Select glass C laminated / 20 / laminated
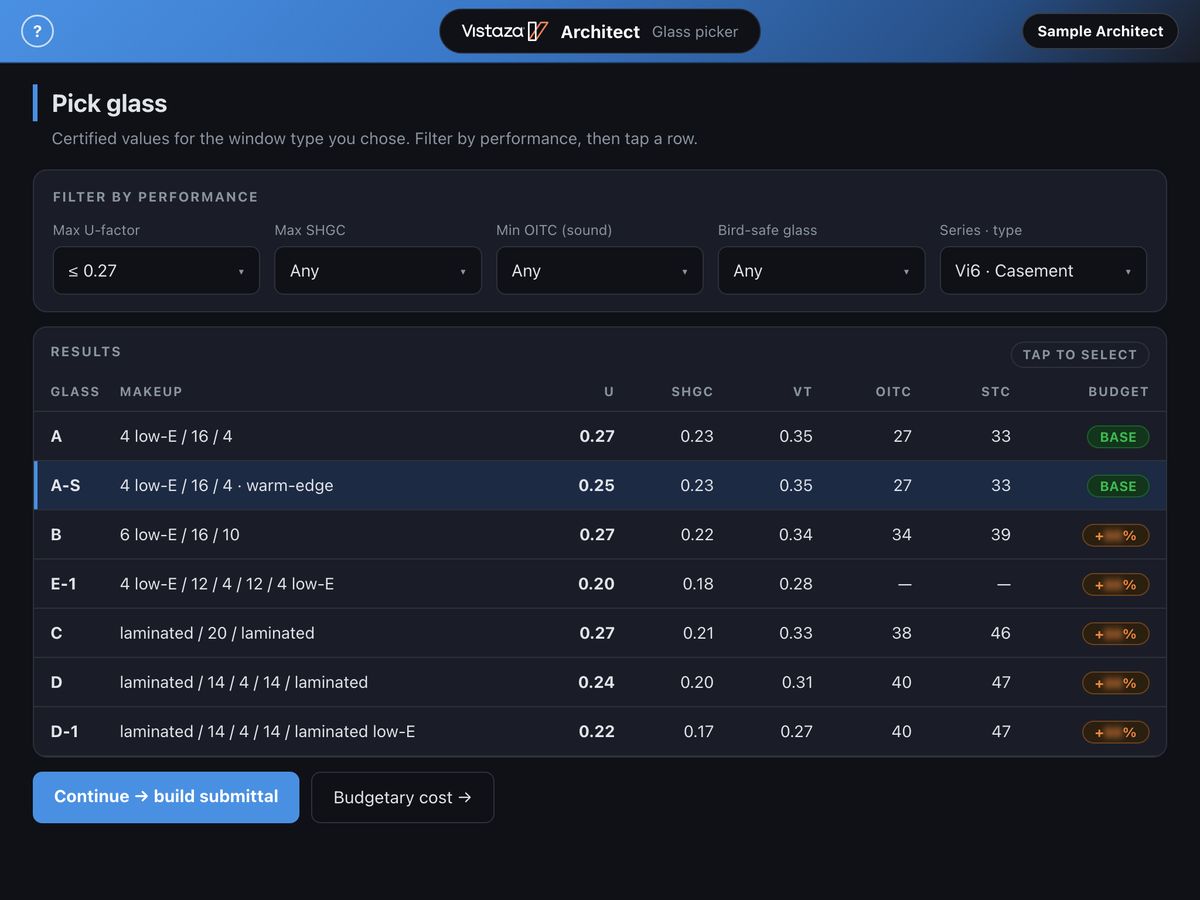Viewport: 1200px width, 900px height. click(x=600, y=633)
